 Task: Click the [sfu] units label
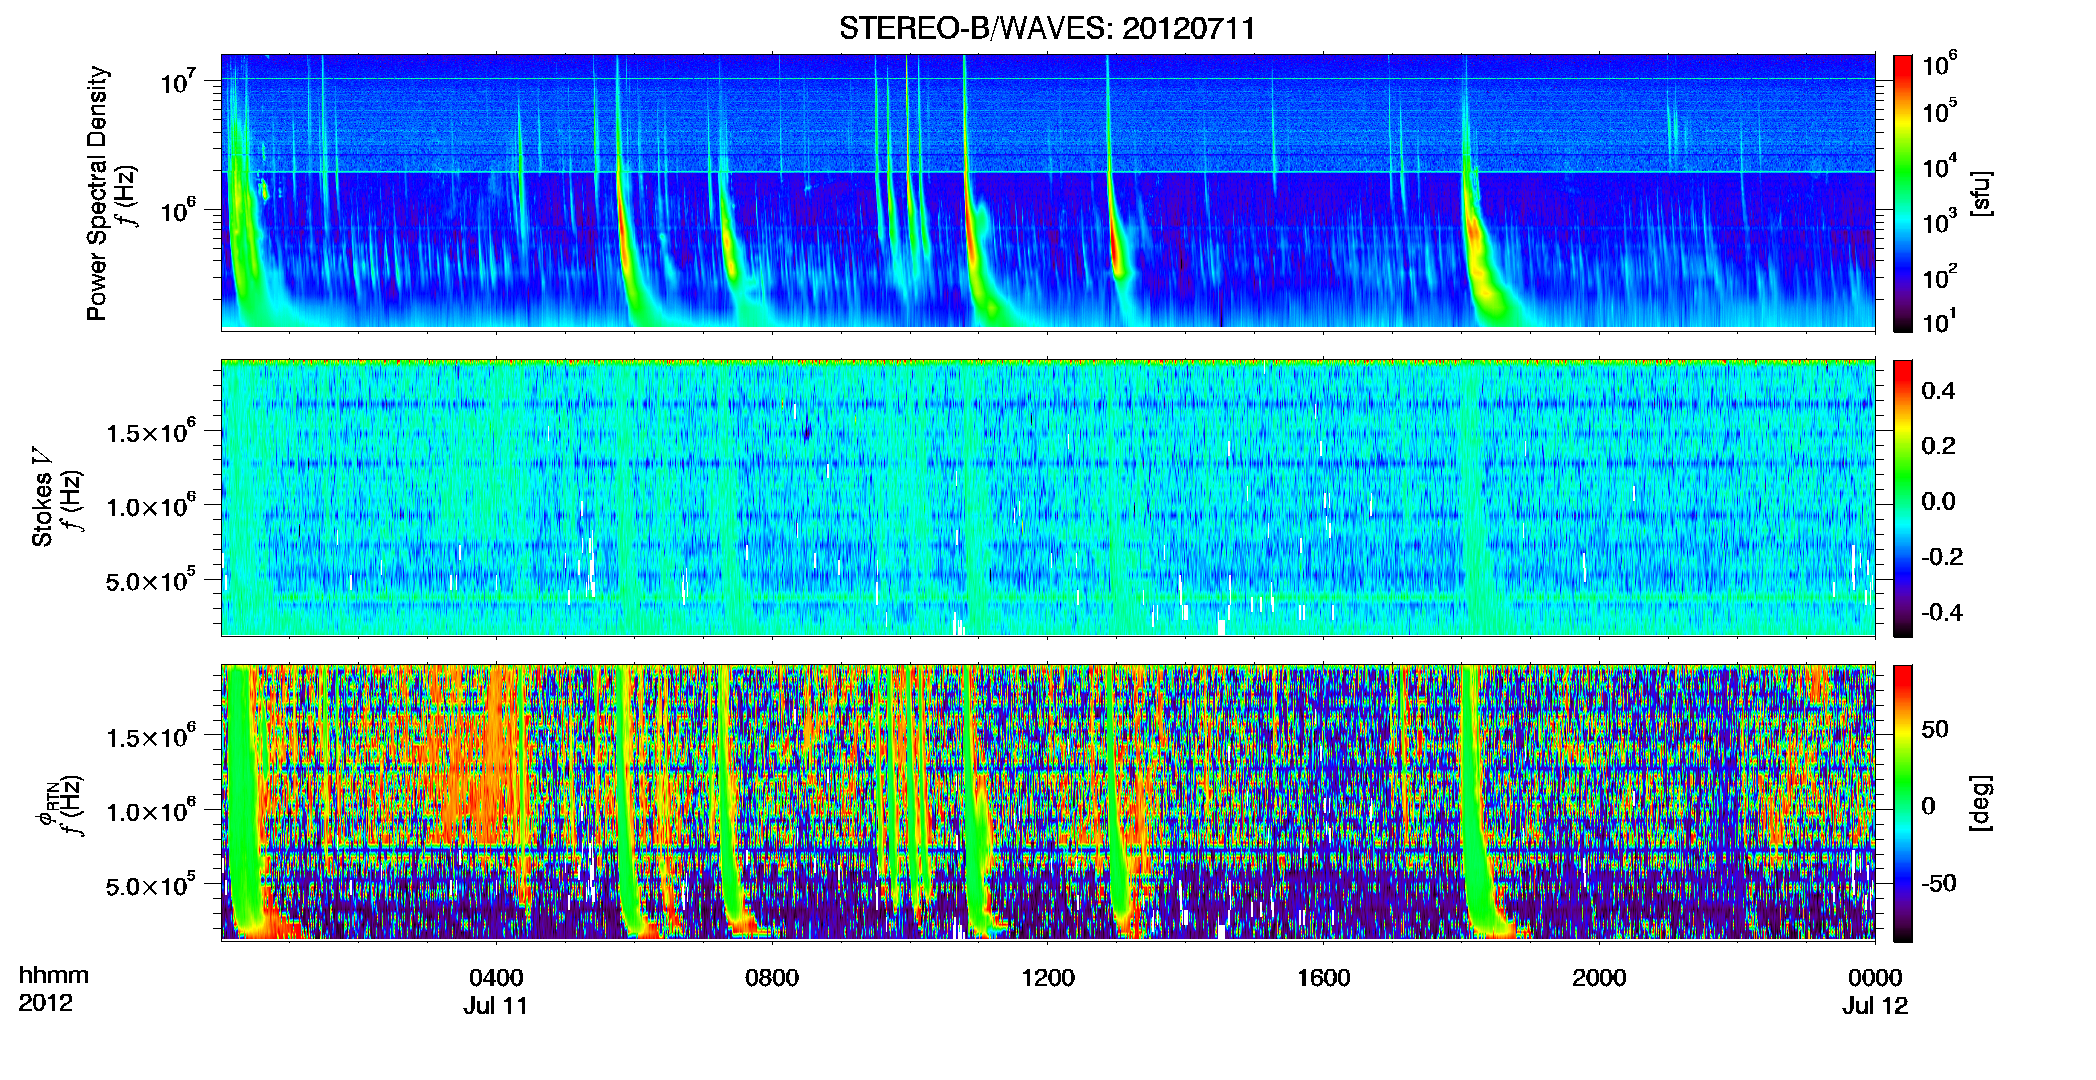click(x=1981, y=193)
